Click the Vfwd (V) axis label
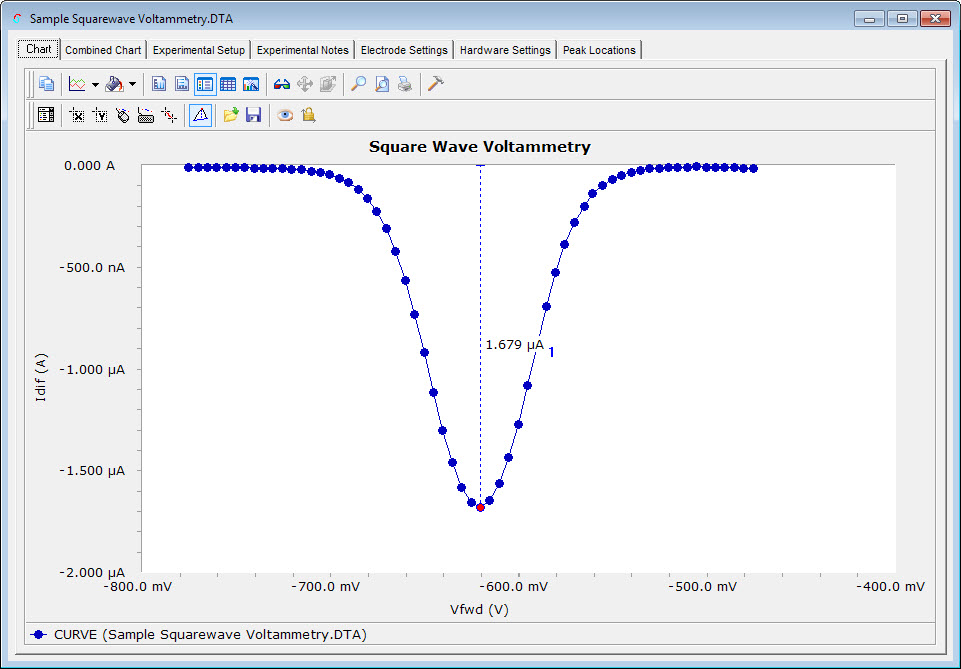 [479, 610]
